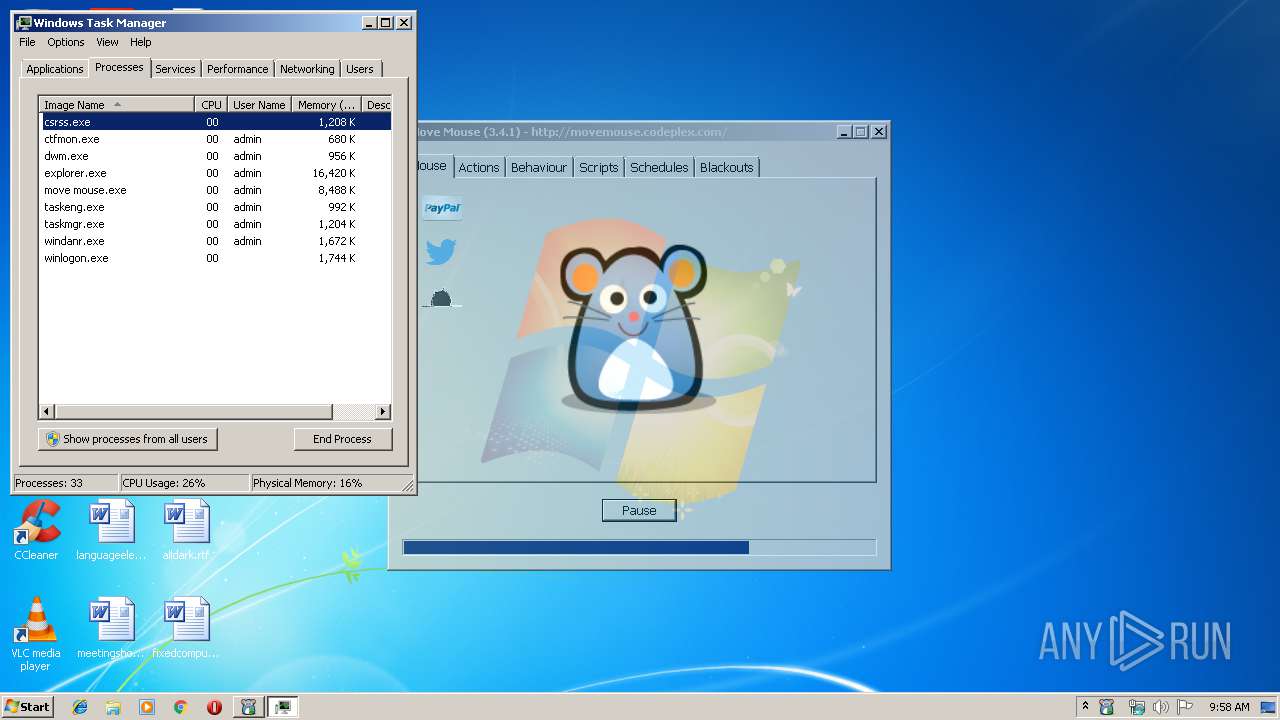Select the fixedcompu... Word document icon

point(187,628)
